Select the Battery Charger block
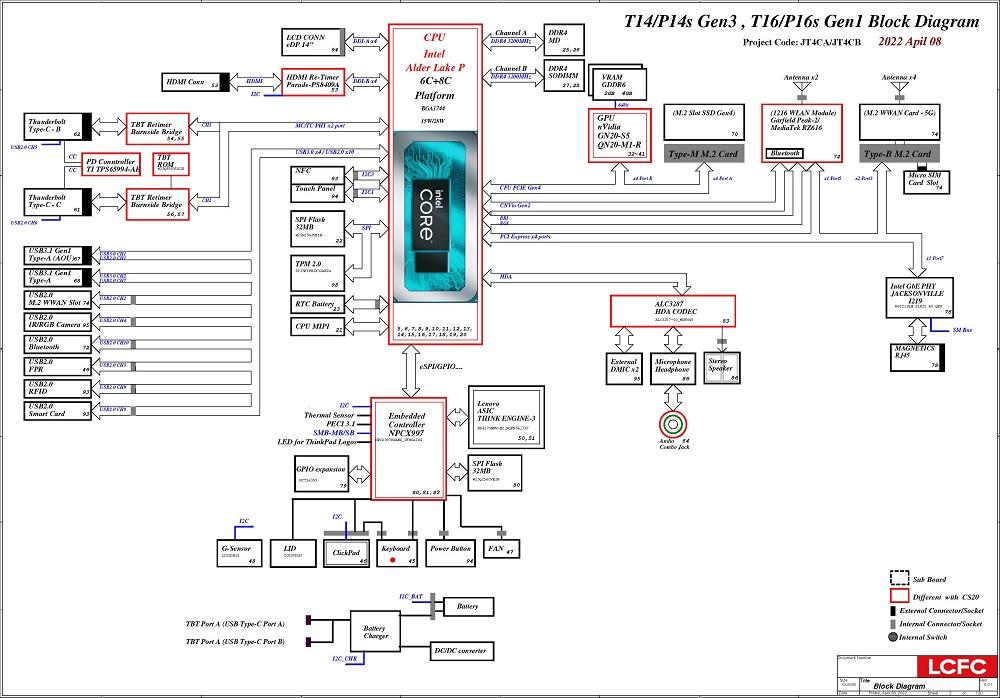Screen dimensions: 1000x698 click(376, 632)
